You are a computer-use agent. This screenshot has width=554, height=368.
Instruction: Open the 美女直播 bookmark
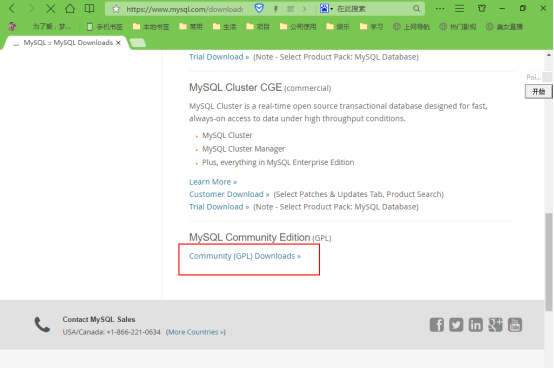coord(504,27)
